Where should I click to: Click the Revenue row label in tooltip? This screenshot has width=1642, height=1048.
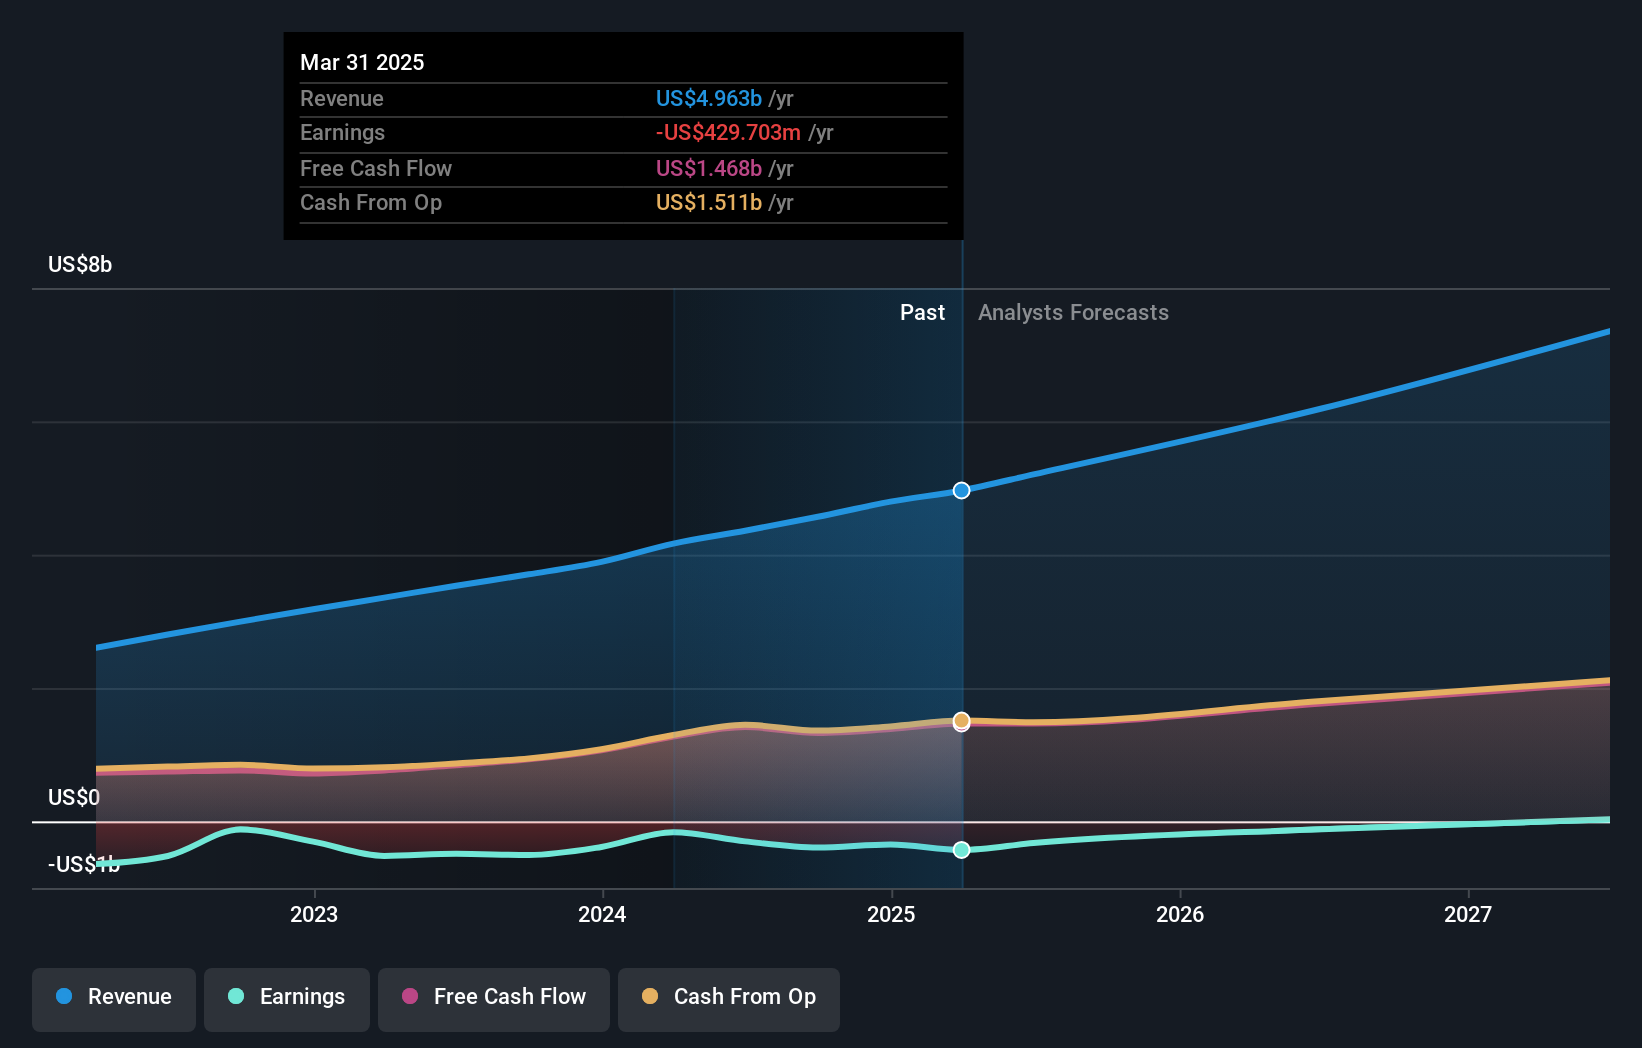tap(342, 98)
